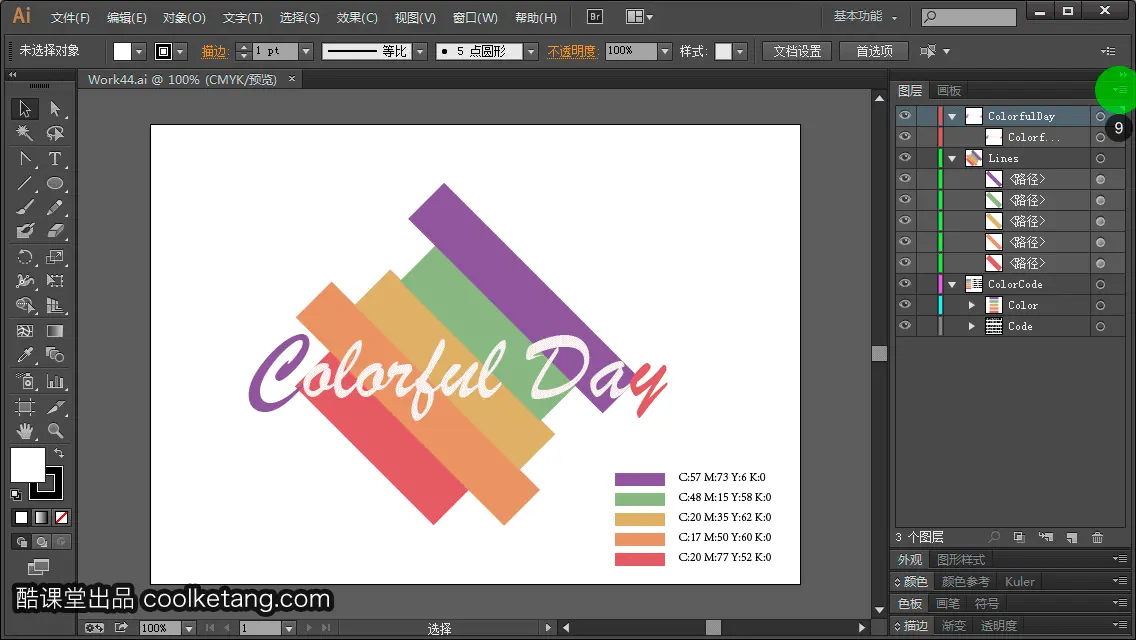This screenshot has height=640, width=1136.
Task: Select the Pencil tool
Action: coord(55,208)
